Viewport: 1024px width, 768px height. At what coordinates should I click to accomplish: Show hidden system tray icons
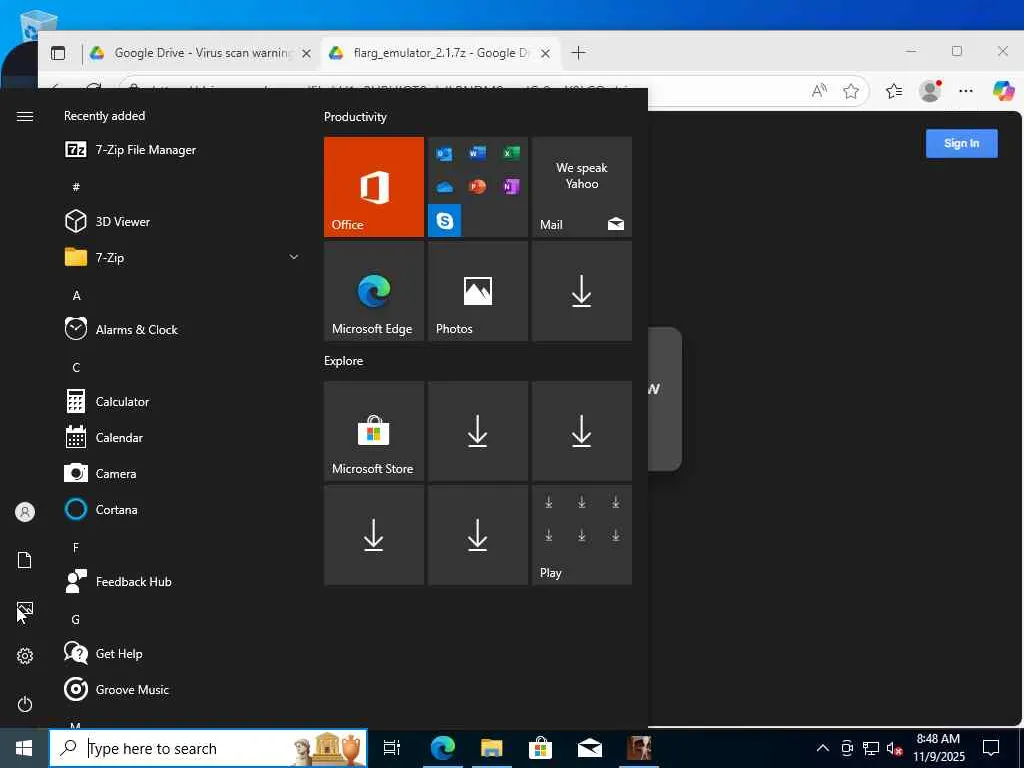click(823, 748)
